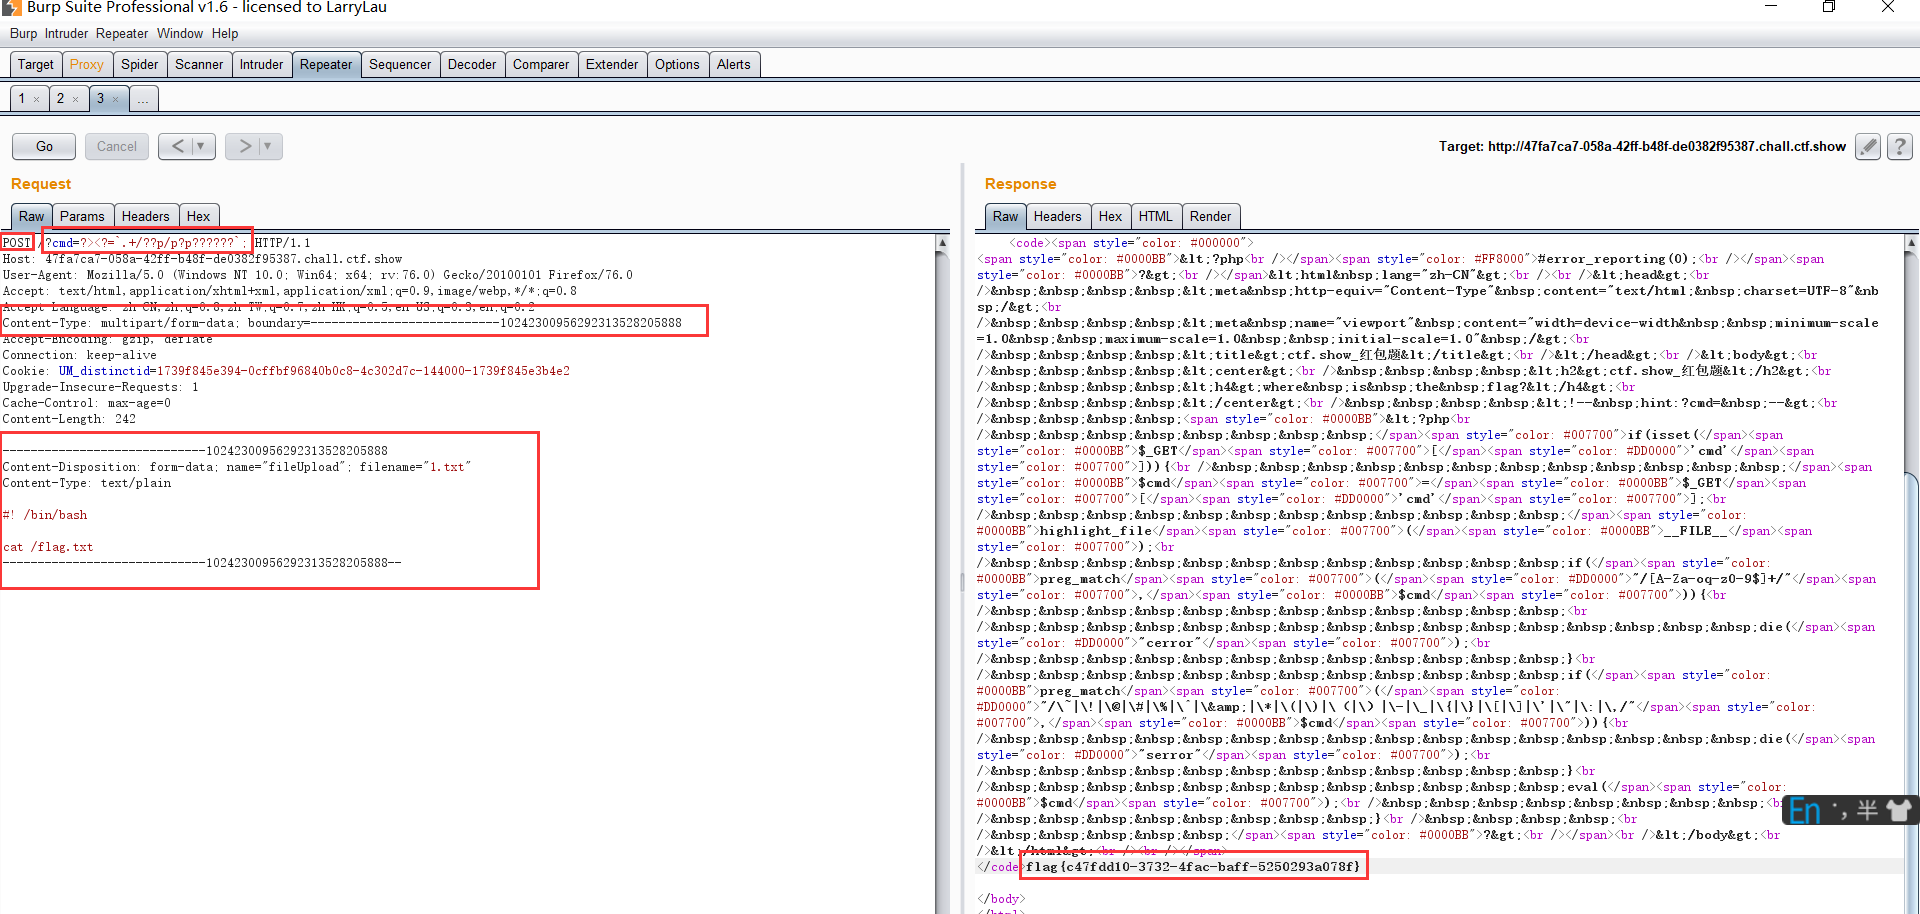The image size is (1920, 914).
Task: Show Response Hex tab
Action: coord(1110,216)
